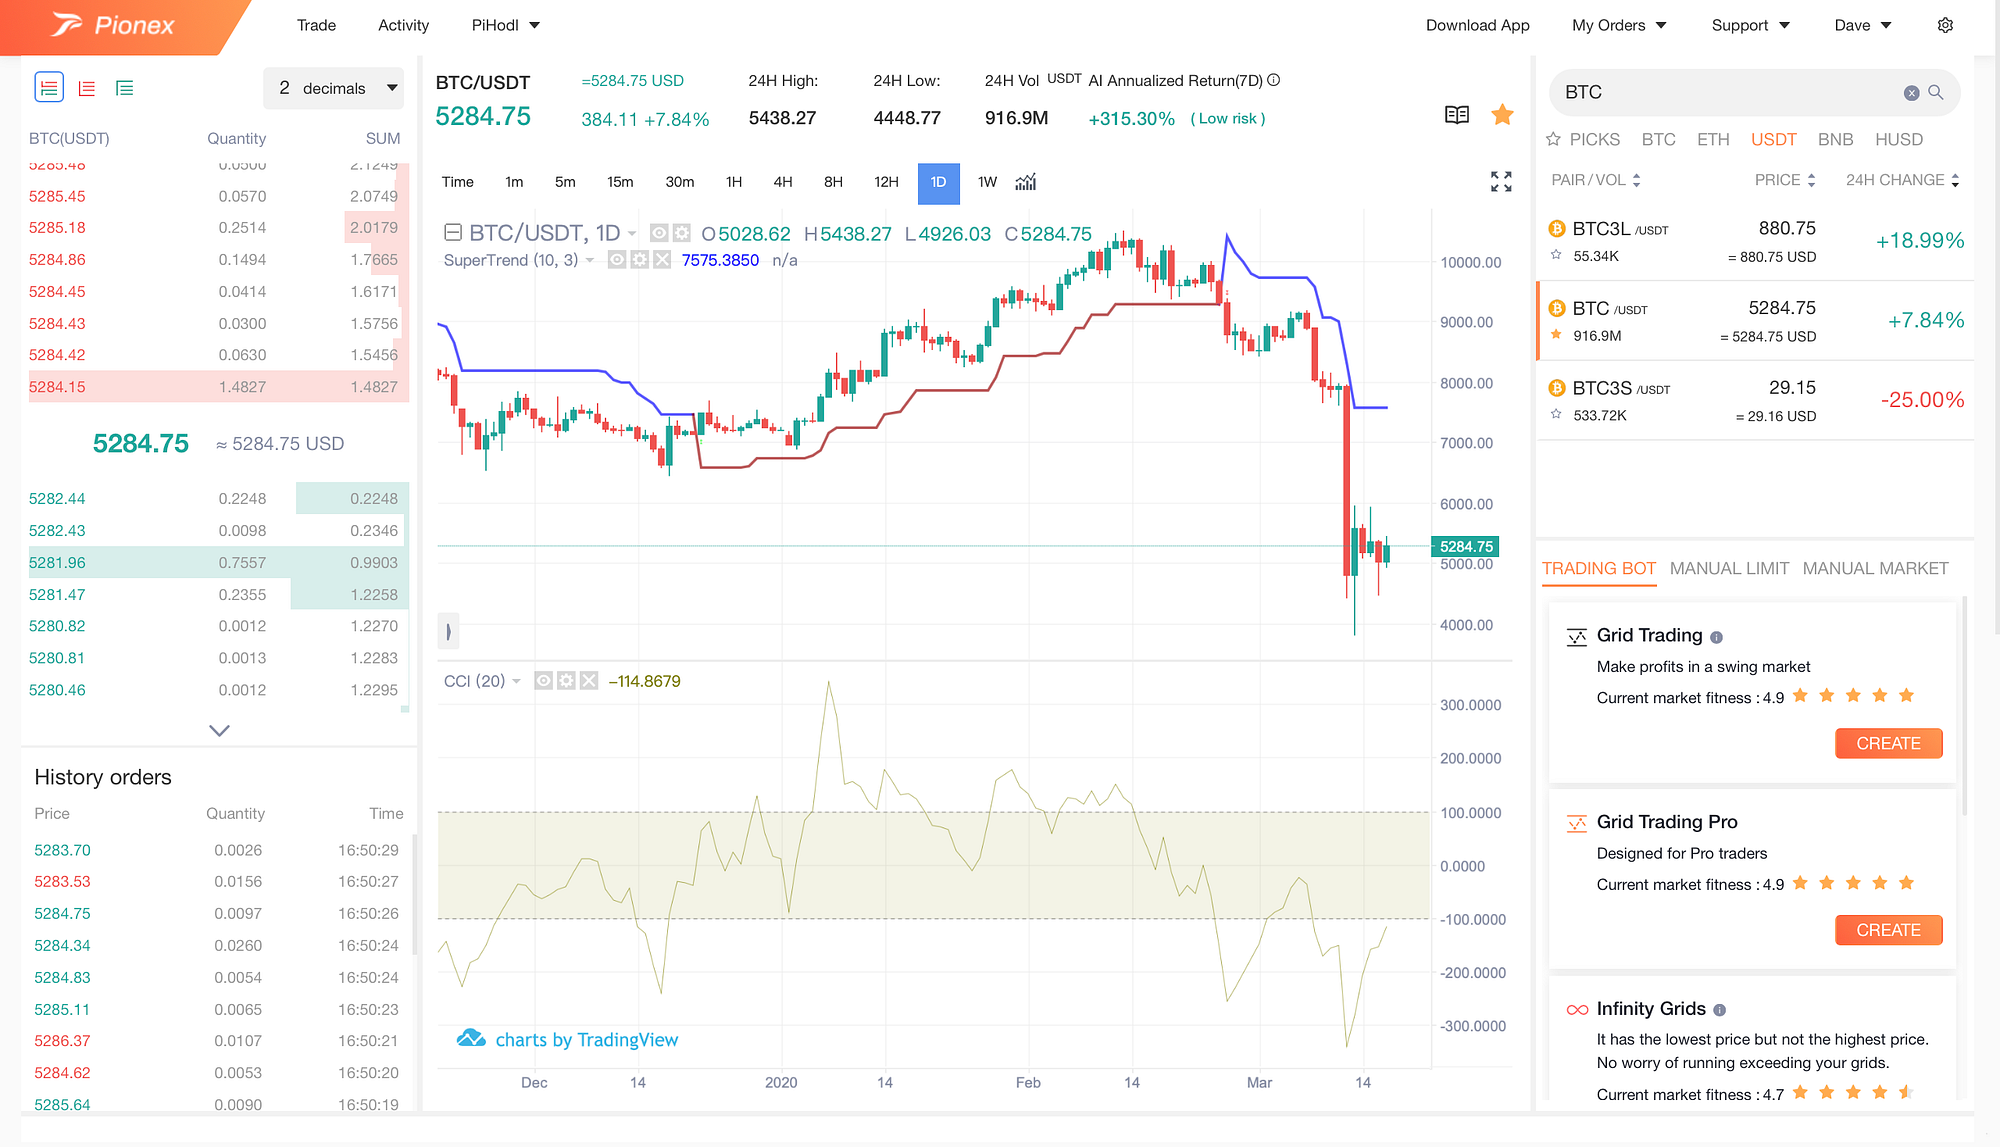Screen dimensions: 2000x1147
Task: Toggle favorite star for BTC3S pair
Action: click(1556, 414)
